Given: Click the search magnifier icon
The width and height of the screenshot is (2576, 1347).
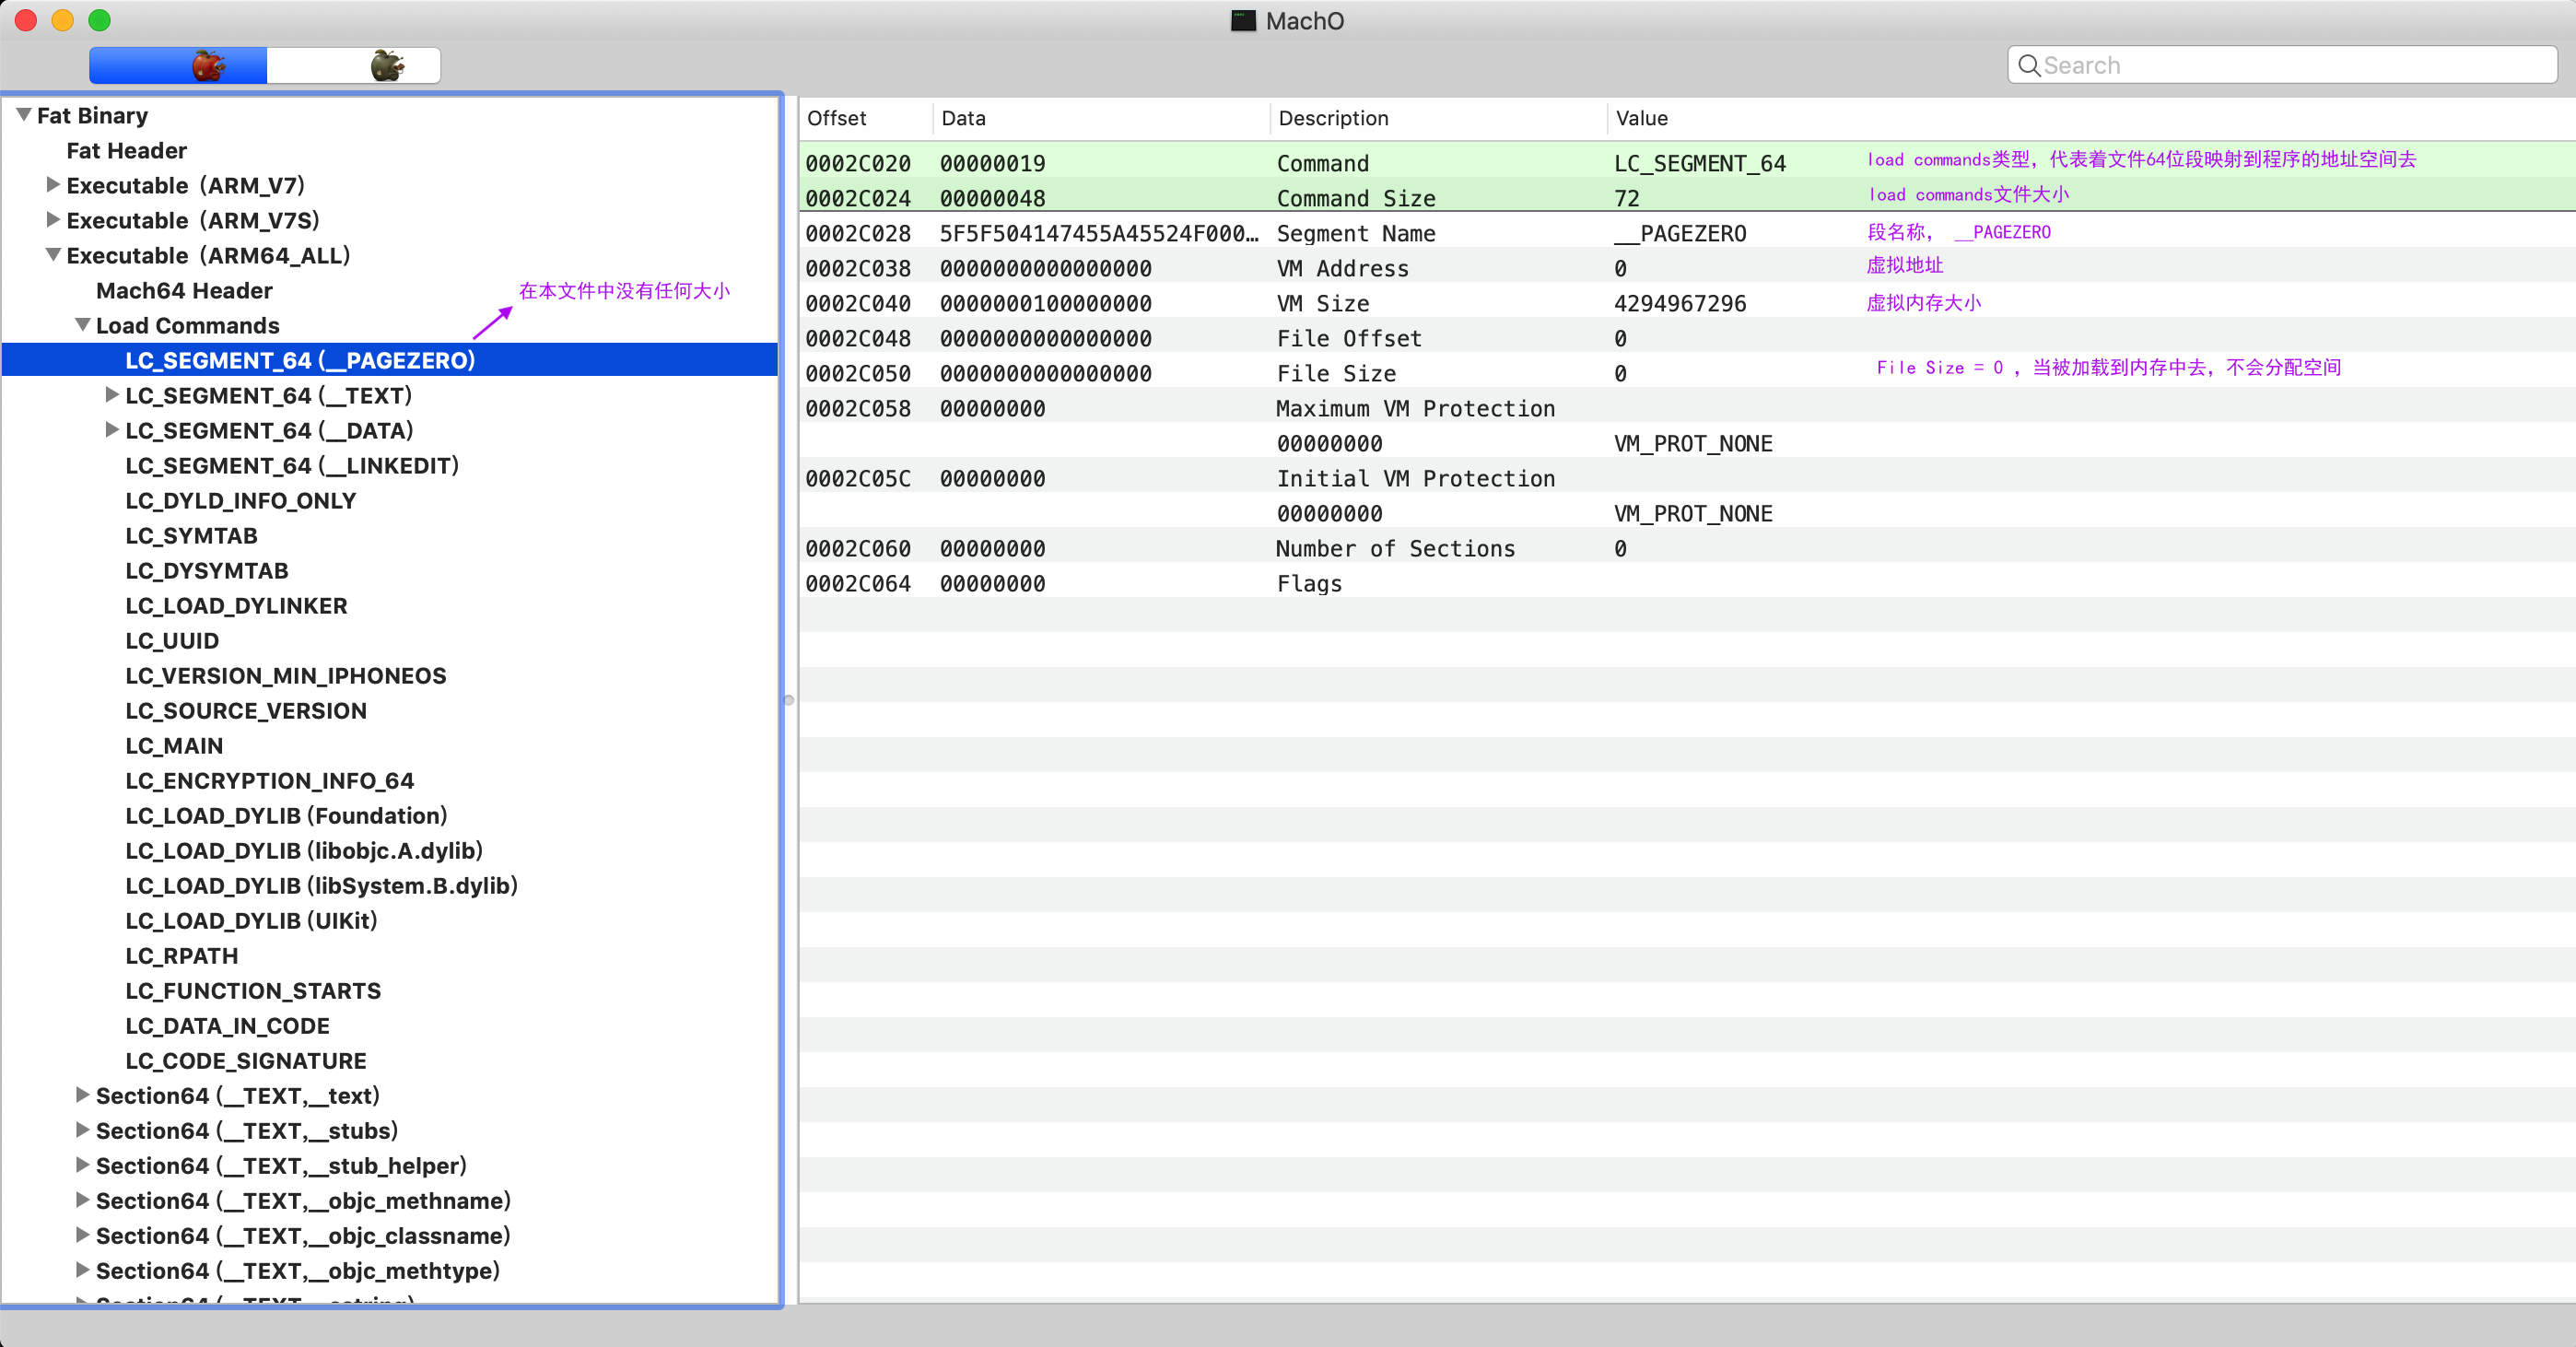Looking at the screenshot, I should 2028,66.
